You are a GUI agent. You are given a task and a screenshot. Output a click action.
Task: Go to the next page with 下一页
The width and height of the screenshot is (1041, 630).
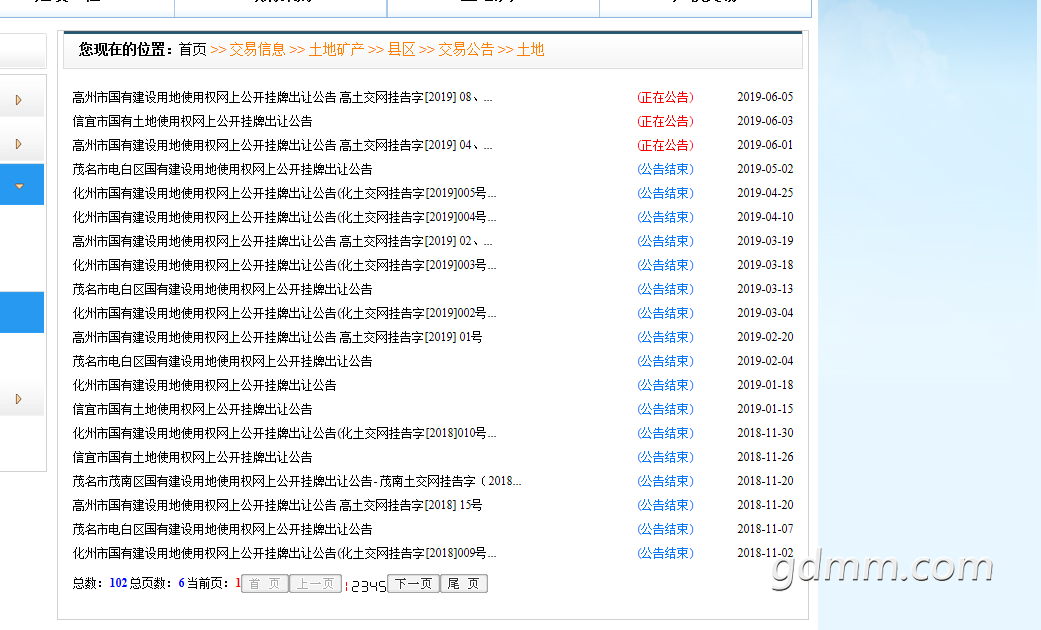[x=414, y=584]
